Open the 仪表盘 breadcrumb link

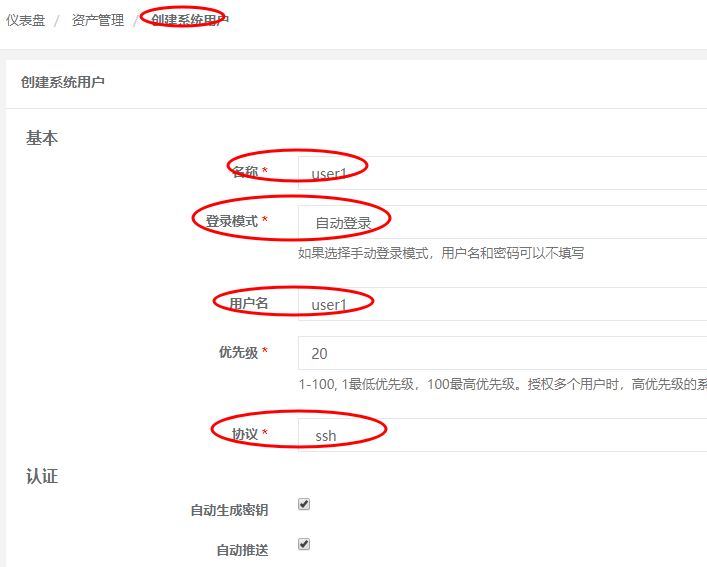pyautogui.click(x=26, y=20)
